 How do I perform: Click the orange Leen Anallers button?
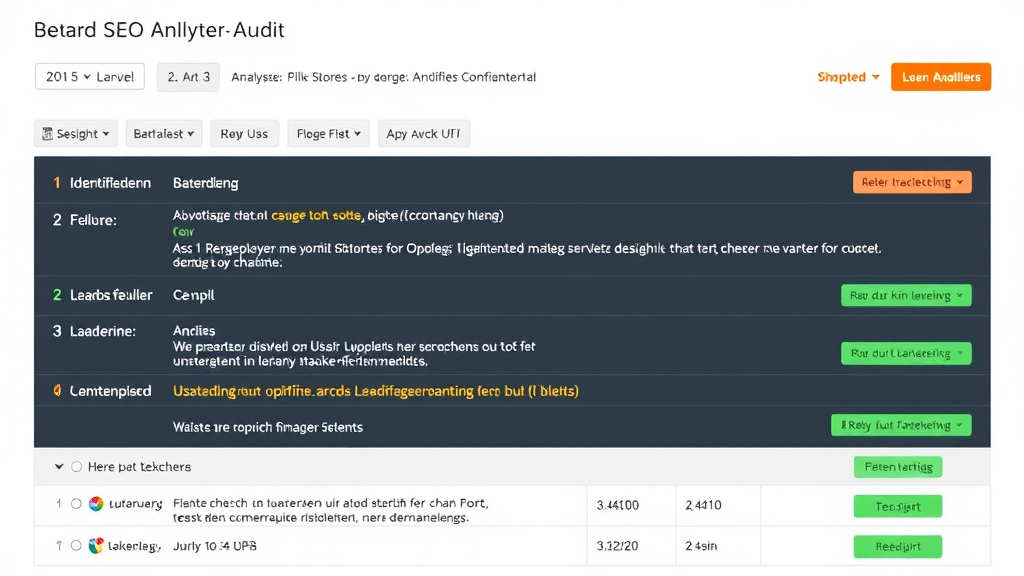tap(940, 77)
